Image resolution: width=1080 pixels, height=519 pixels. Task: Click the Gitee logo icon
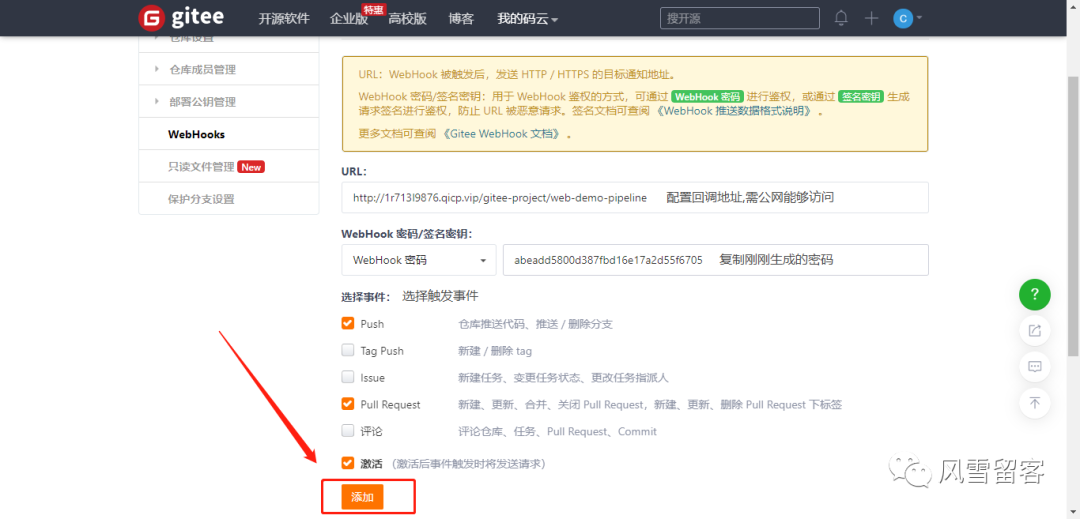point(151,18)
